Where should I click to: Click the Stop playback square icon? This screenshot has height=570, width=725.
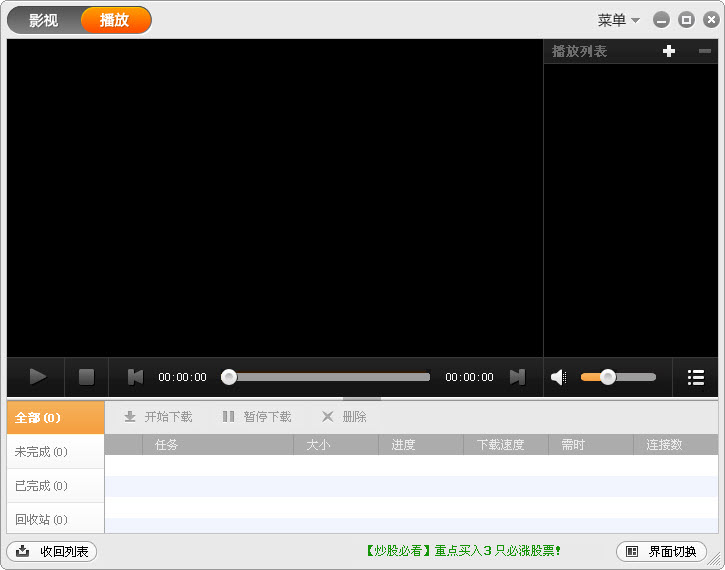[87, 377]
